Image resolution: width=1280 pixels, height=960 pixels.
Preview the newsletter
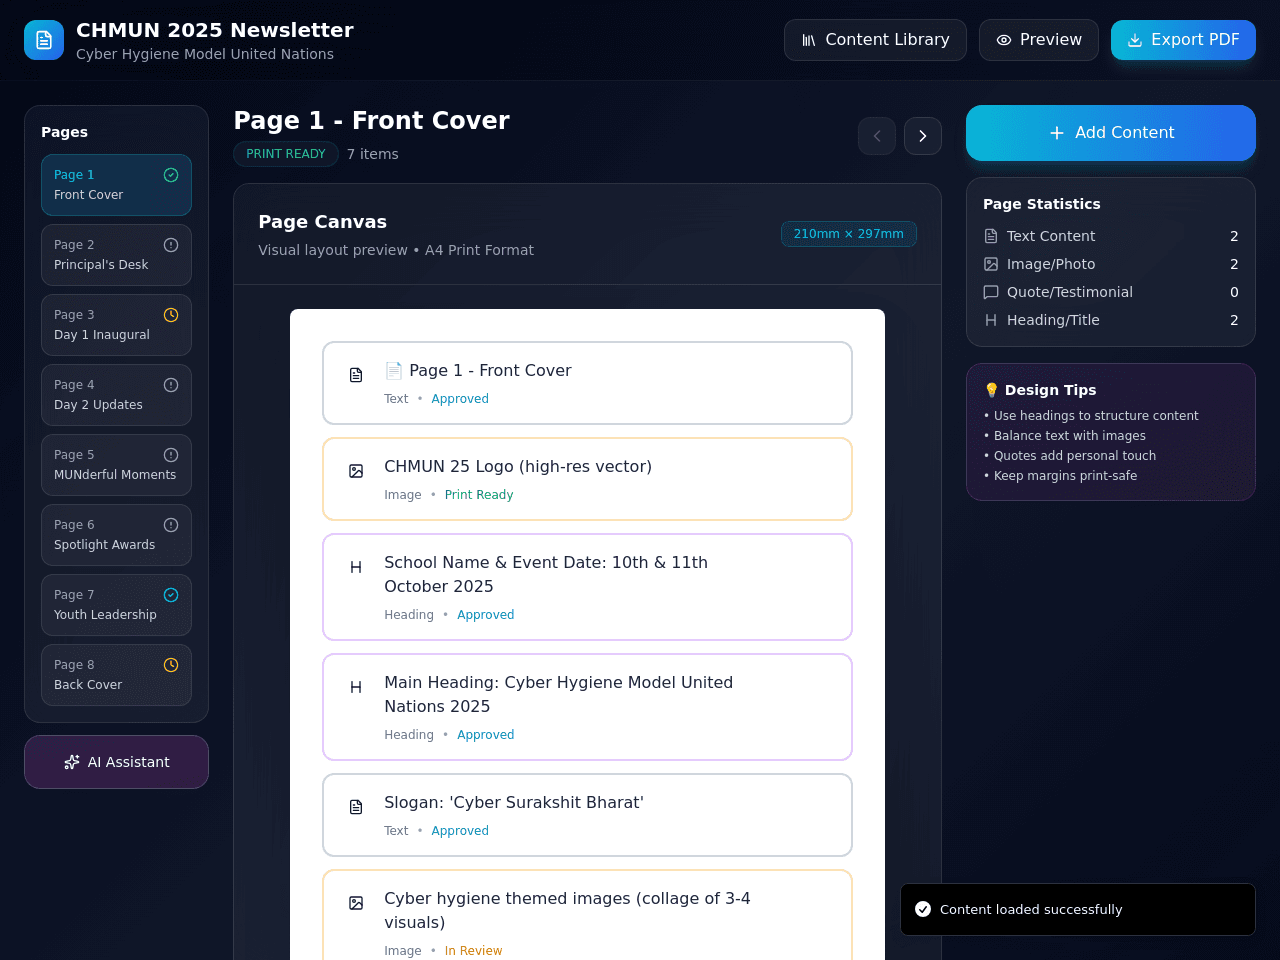(x=1039, y=40)
